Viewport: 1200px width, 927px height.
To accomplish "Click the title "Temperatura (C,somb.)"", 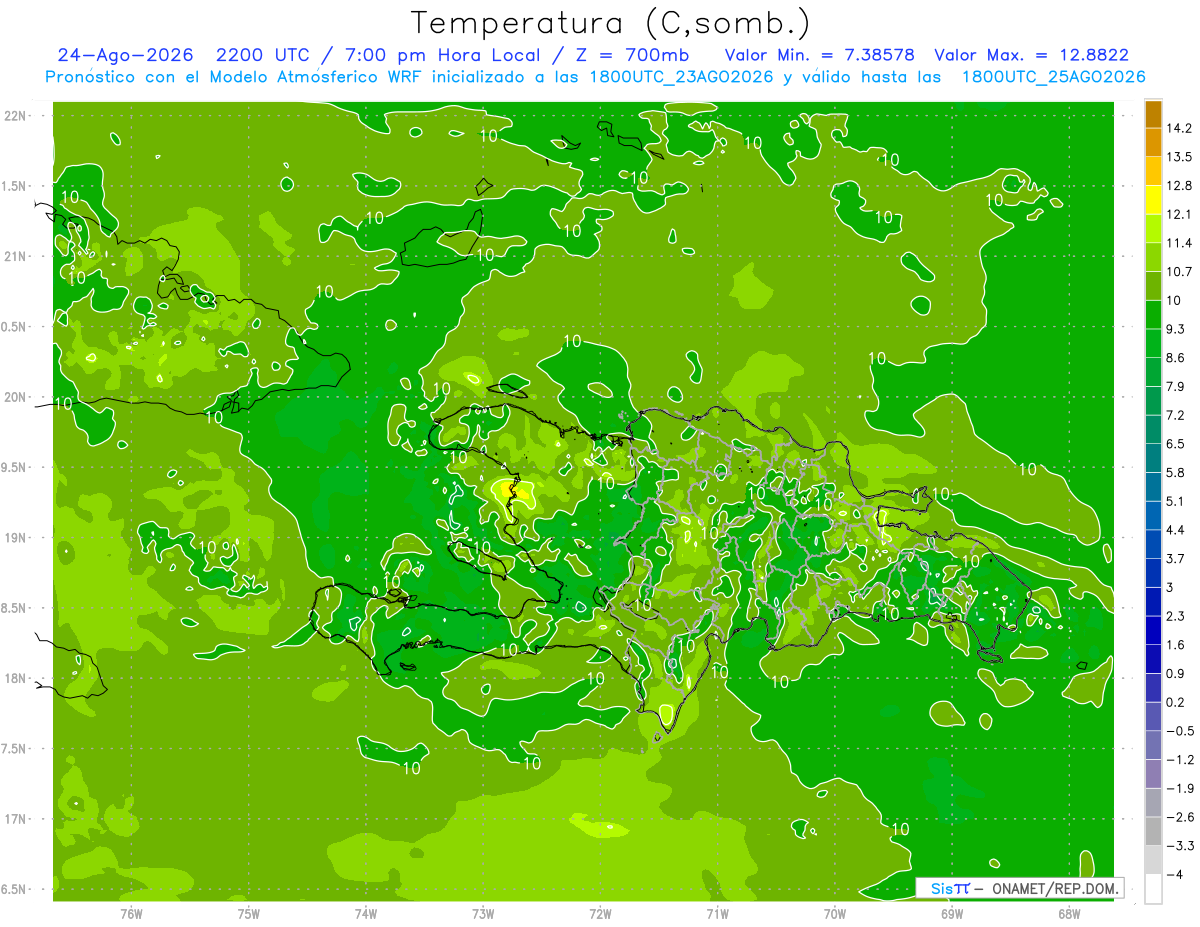I will 611,23.
